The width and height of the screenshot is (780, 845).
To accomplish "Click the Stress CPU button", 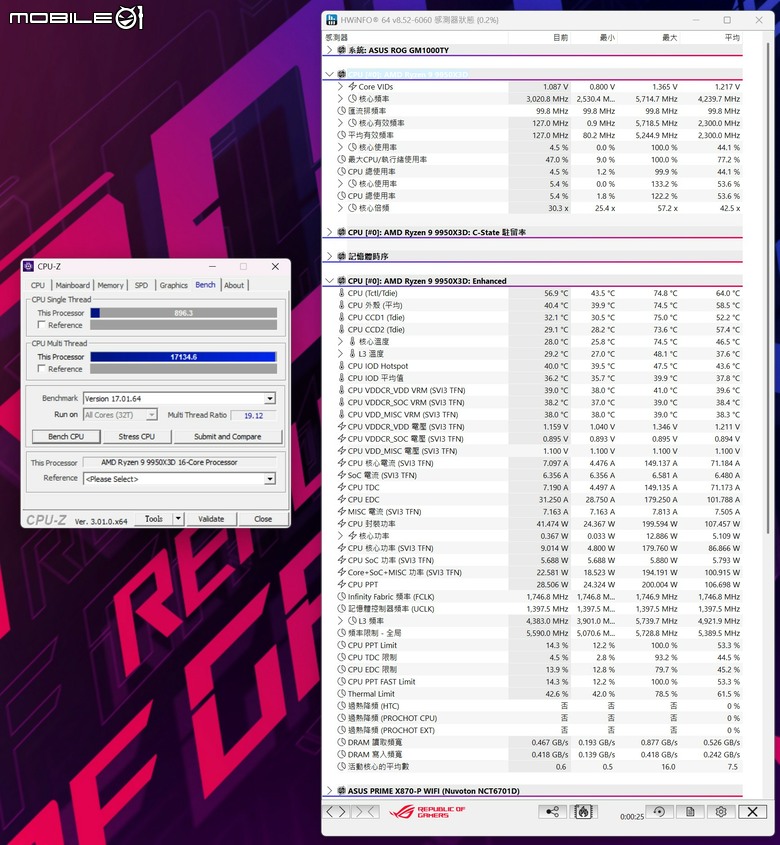I will (136, 437).
